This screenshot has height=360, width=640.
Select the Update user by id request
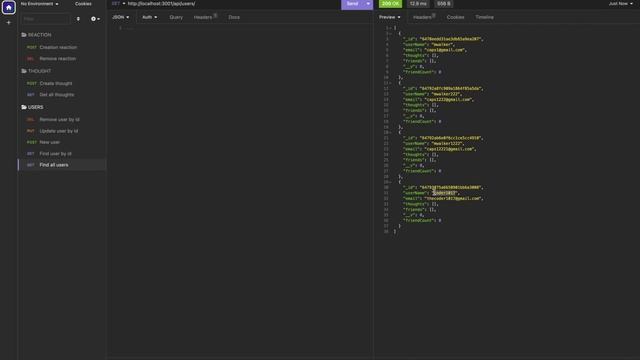62,131
